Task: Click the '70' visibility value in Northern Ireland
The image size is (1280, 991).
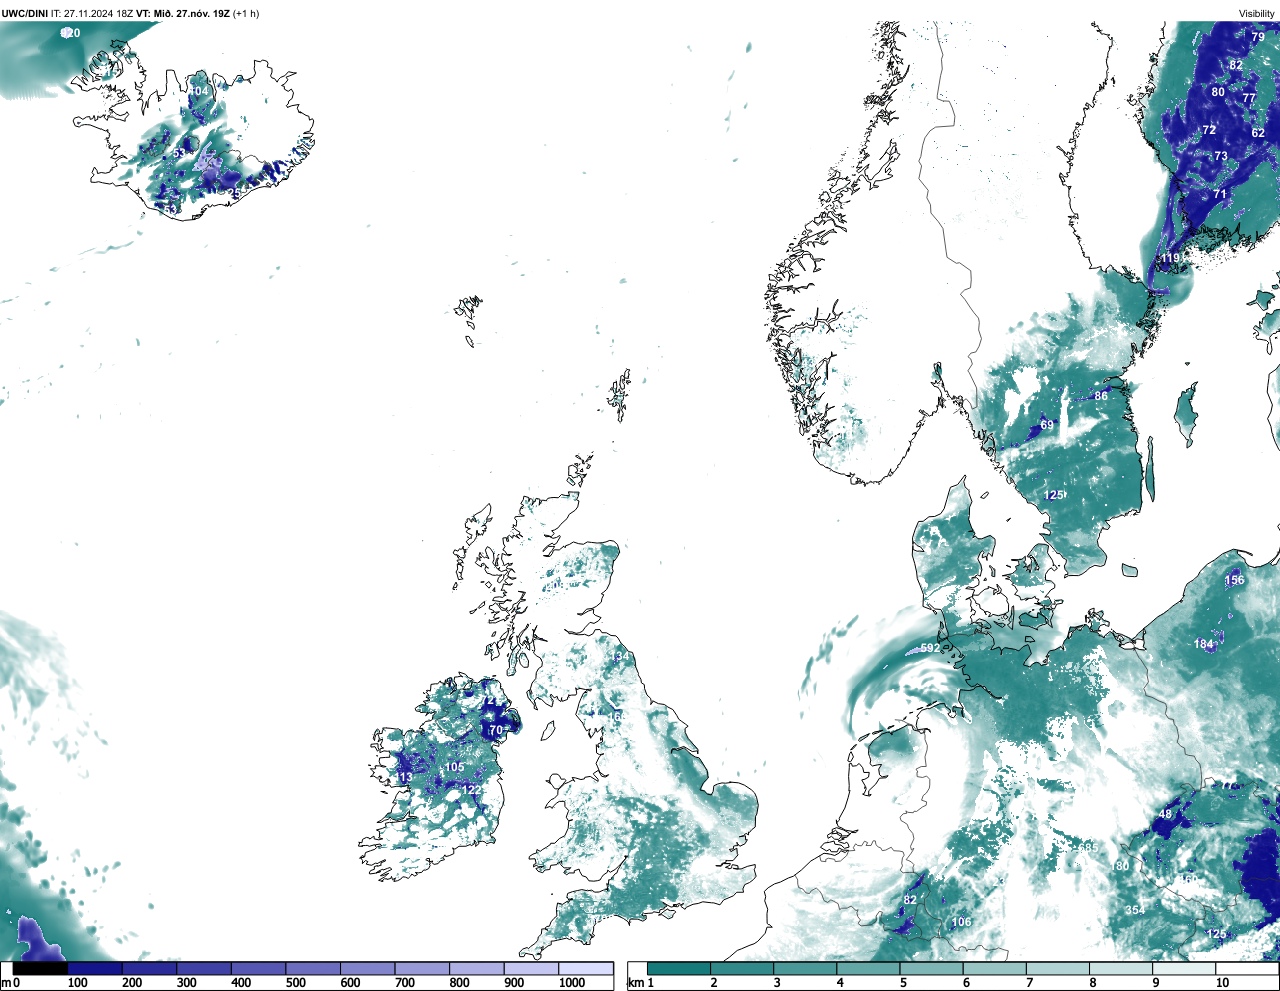Action: click(495, 731)
